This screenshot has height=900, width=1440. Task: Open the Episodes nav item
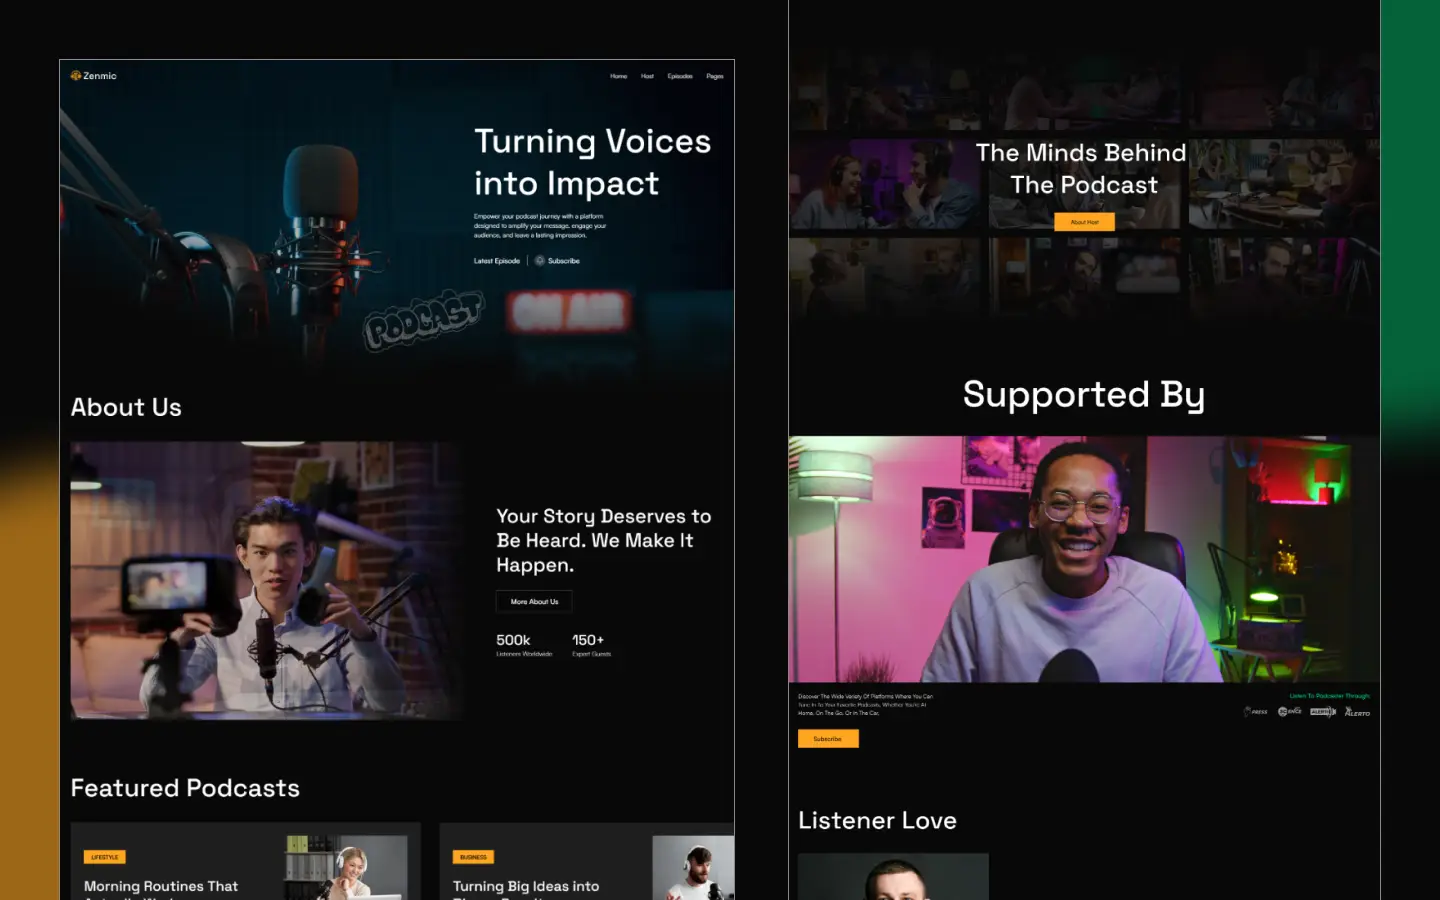[x=680, y=76]
